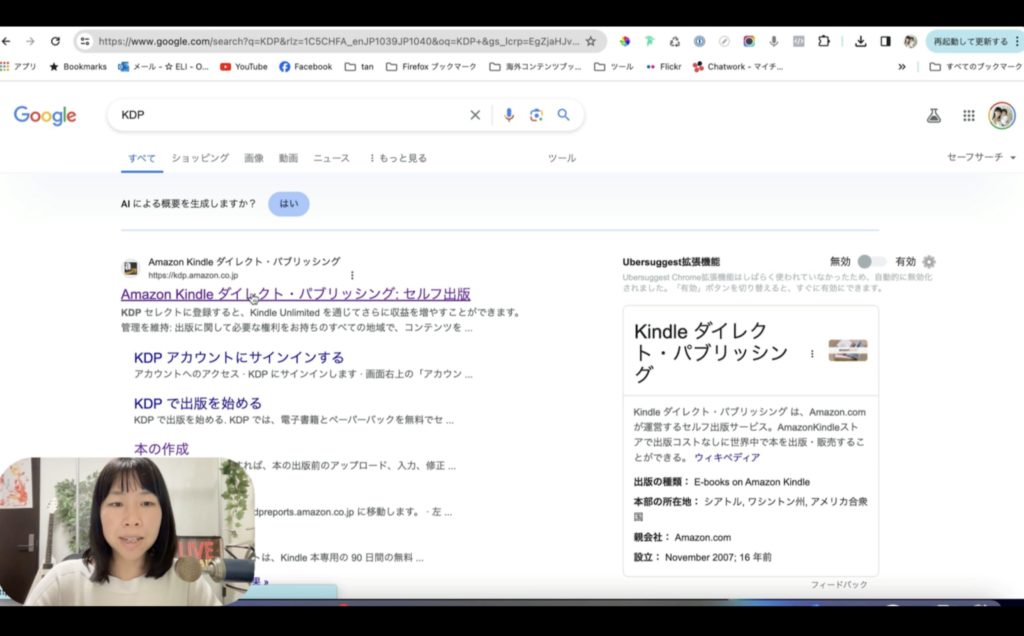
Task: Open Search Labs flask icon
Action: [x=934, y=116]
